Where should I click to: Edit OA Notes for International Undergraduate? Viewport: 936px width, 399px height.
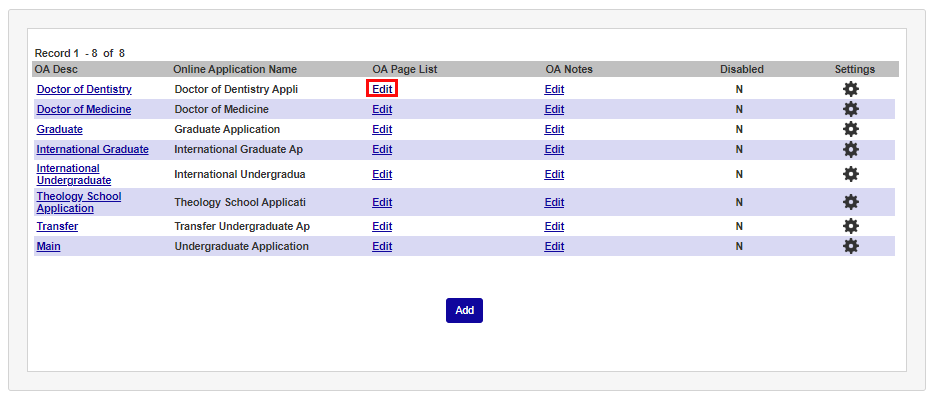[554, 174]
